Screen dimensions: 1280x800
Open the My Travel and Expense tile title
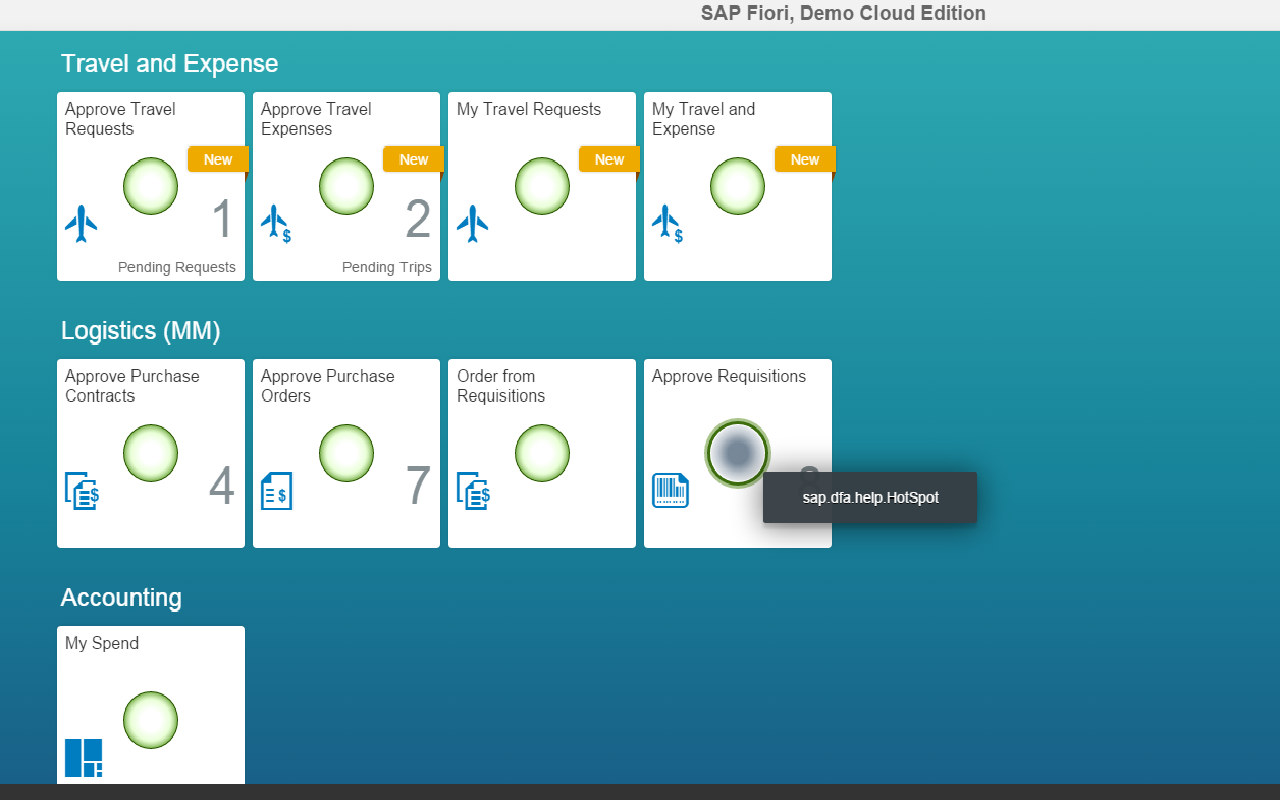703,119
